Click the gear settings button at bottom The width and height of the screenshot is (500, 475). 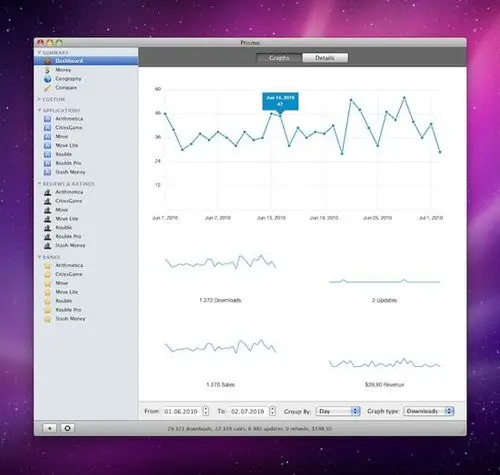[x=67, y=428]
